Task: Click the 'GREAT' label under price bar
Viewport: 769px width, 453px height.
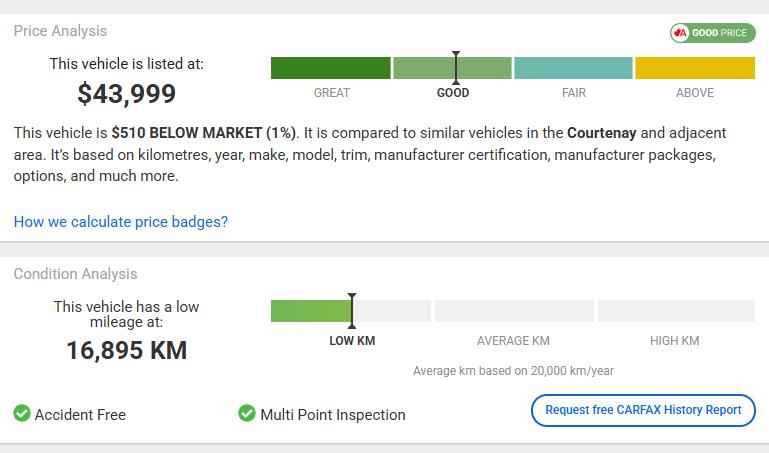Action: 332,93
